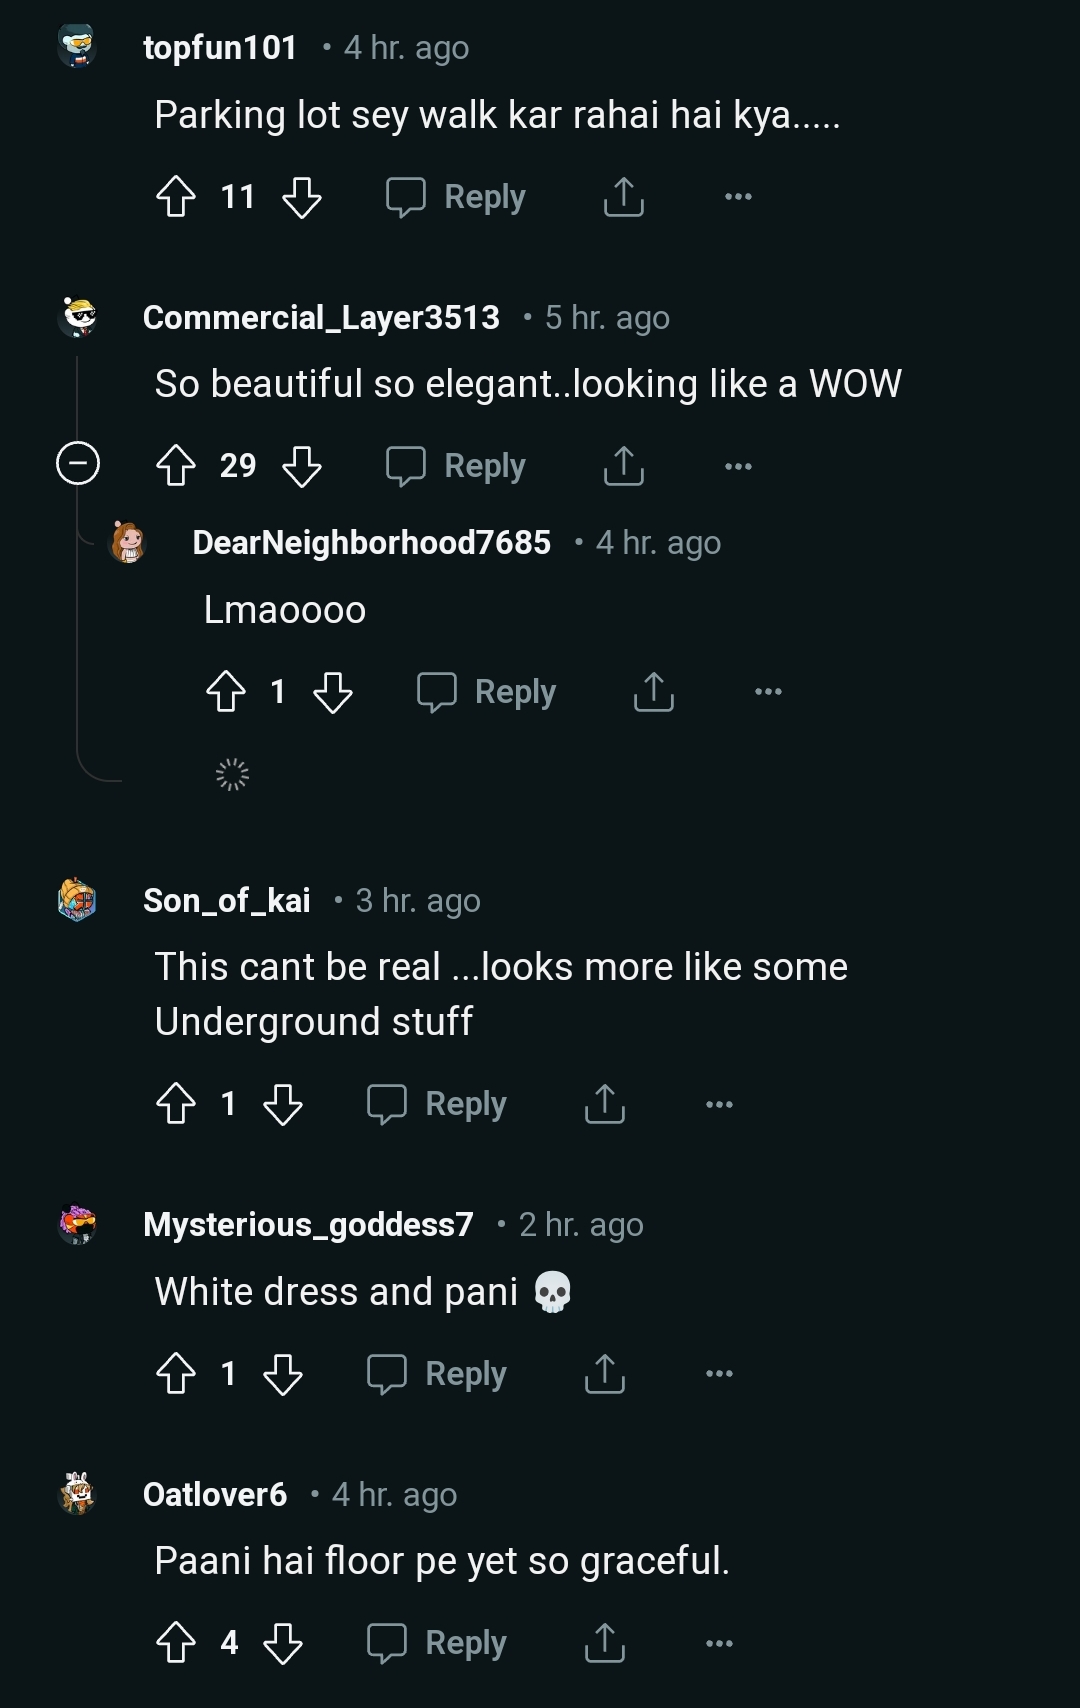Downvote topfun101's comment
This screenshot has height=1708, width=1080.
click(x=302, y=197)
